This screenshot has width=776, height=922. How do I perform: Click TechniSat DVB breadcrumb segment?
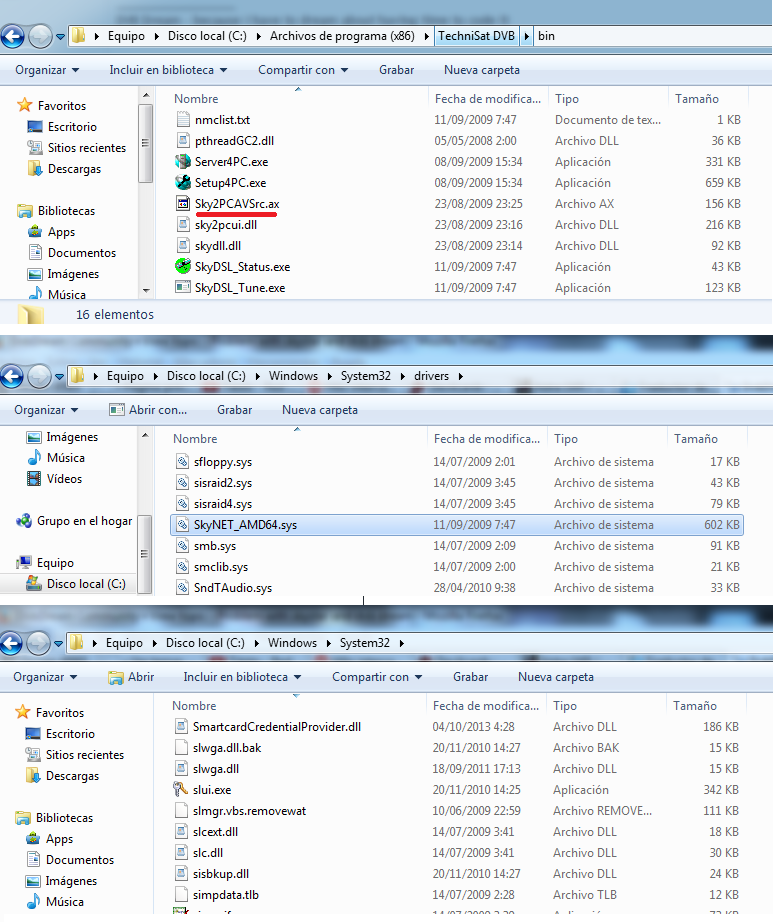click(476, 36)
